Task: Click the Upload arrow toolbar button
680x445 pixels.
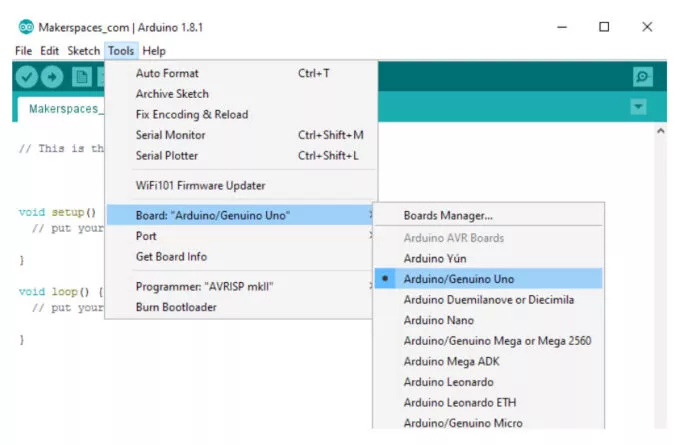Action: 52,77
